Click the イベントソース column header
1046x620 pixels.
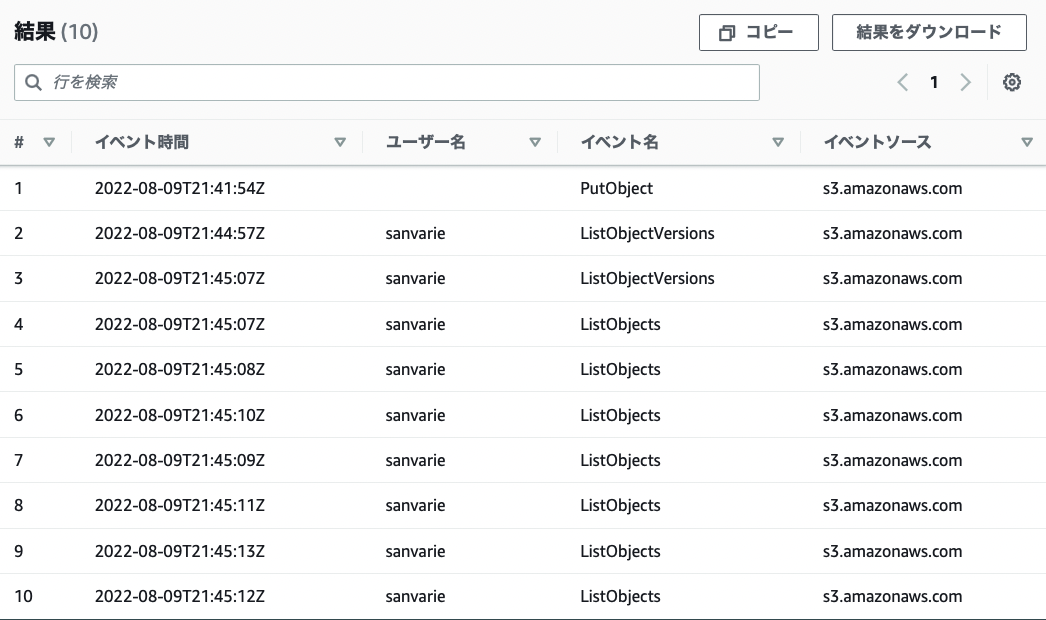click(877, 142)
